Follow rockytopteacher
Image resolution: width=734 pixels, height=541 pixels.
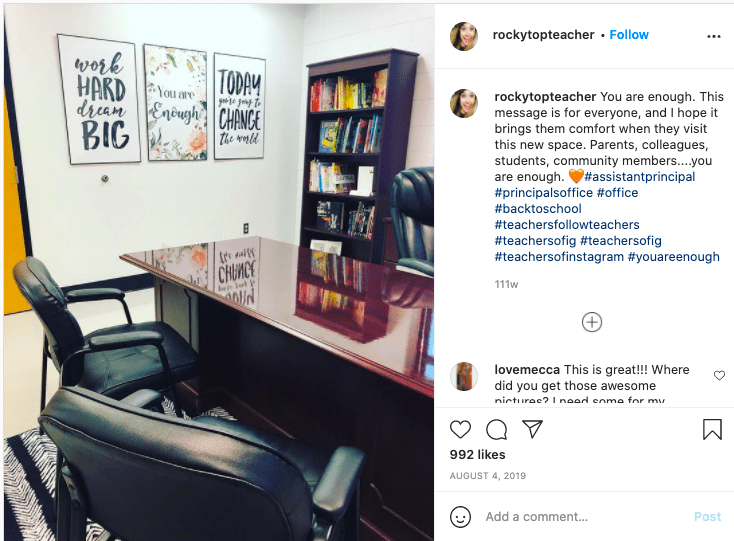coord(629,35)
